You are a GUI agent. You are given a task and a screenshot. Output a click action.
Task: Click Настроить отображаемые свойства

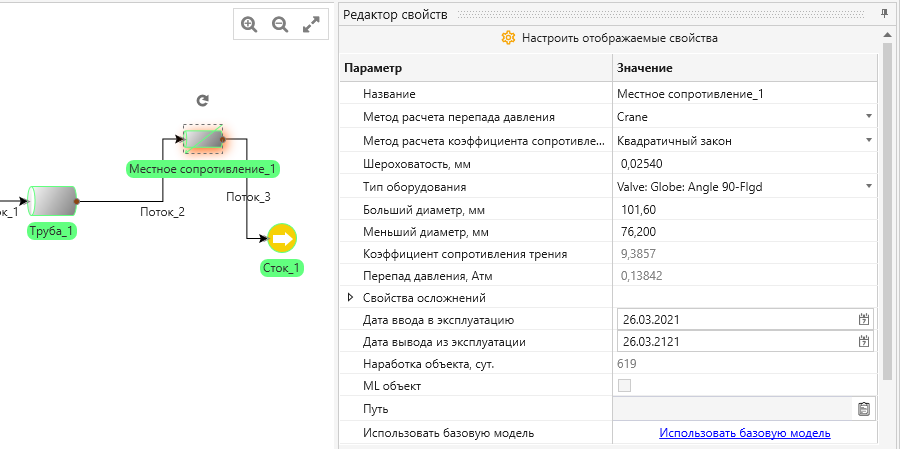pyautogui.click(x=619, y=38)
